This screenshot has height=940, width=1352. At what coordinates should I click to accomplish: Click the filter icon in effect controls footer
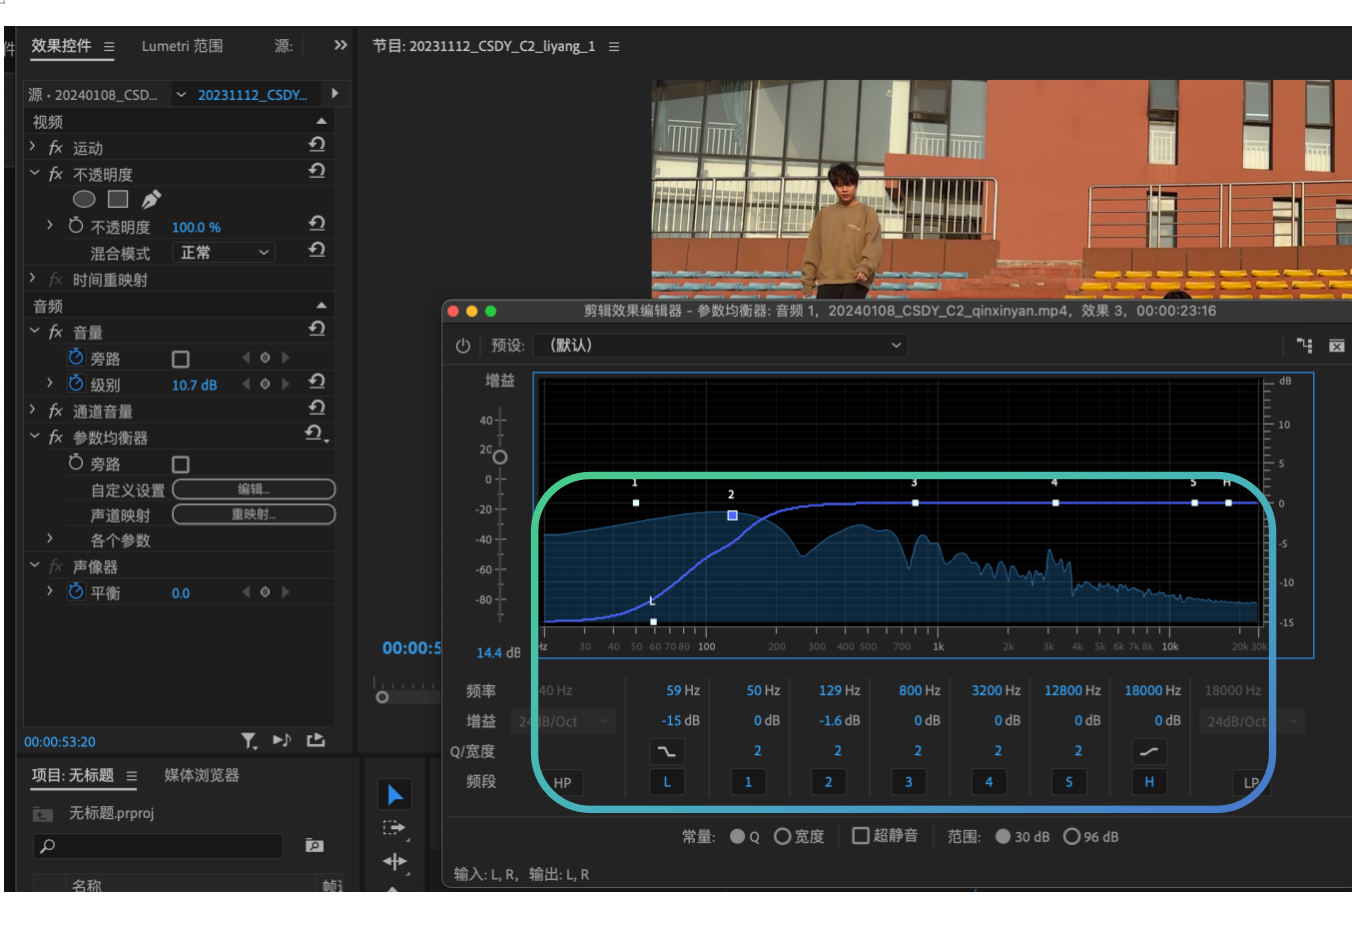coord(249,741)
